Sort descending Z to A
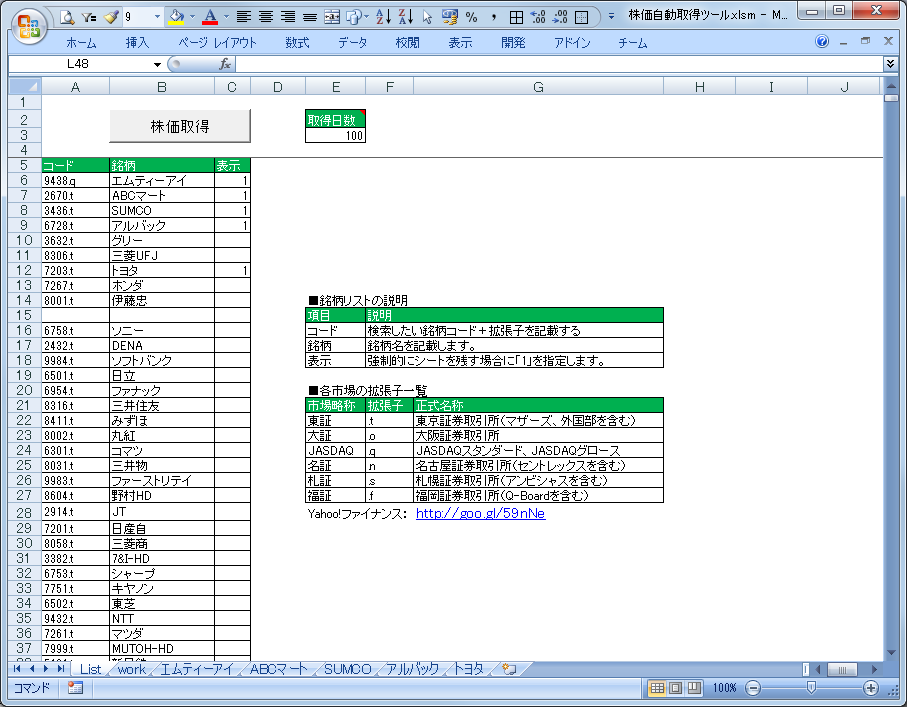 click(406, 17)
